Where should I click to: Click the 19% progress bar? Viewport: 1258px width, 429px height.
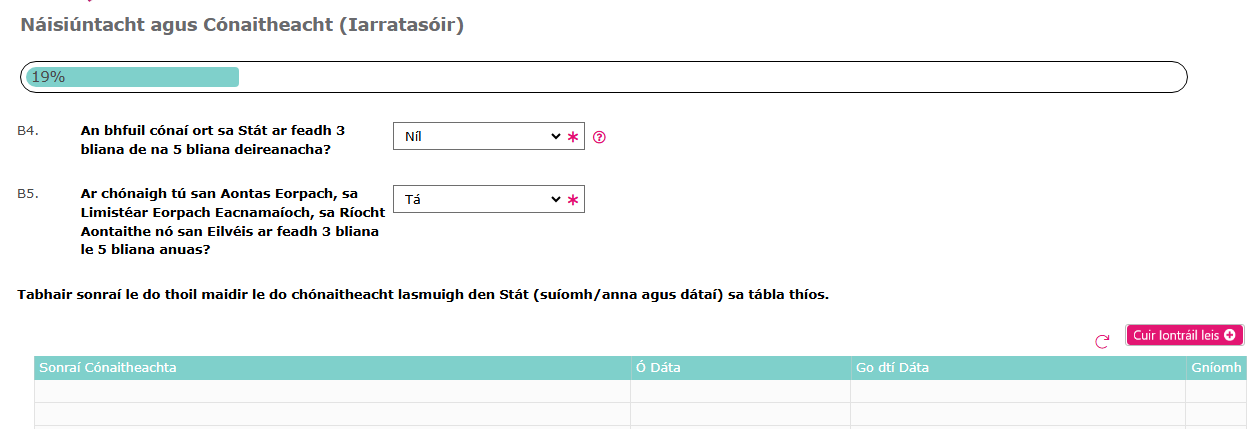pyautogui.click(x=132, y=77)
